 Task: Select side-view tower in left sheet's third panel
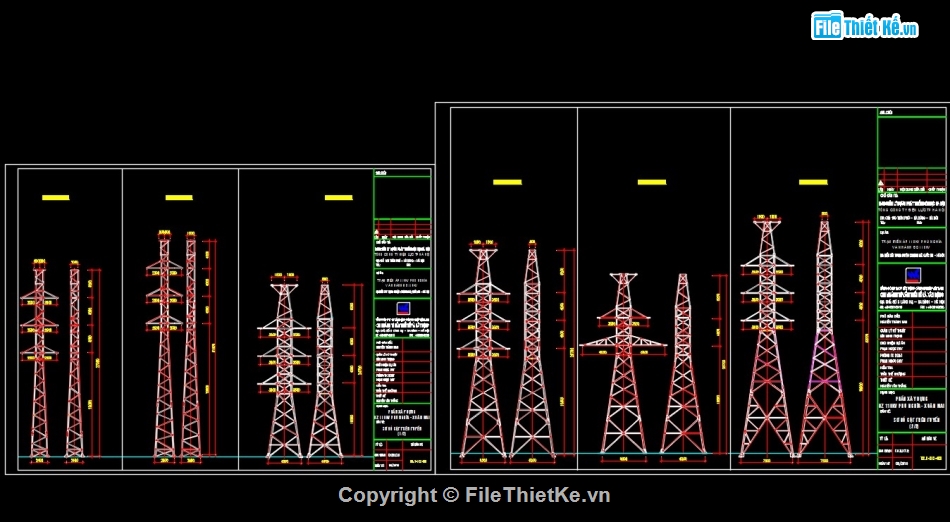pos(325,369)
